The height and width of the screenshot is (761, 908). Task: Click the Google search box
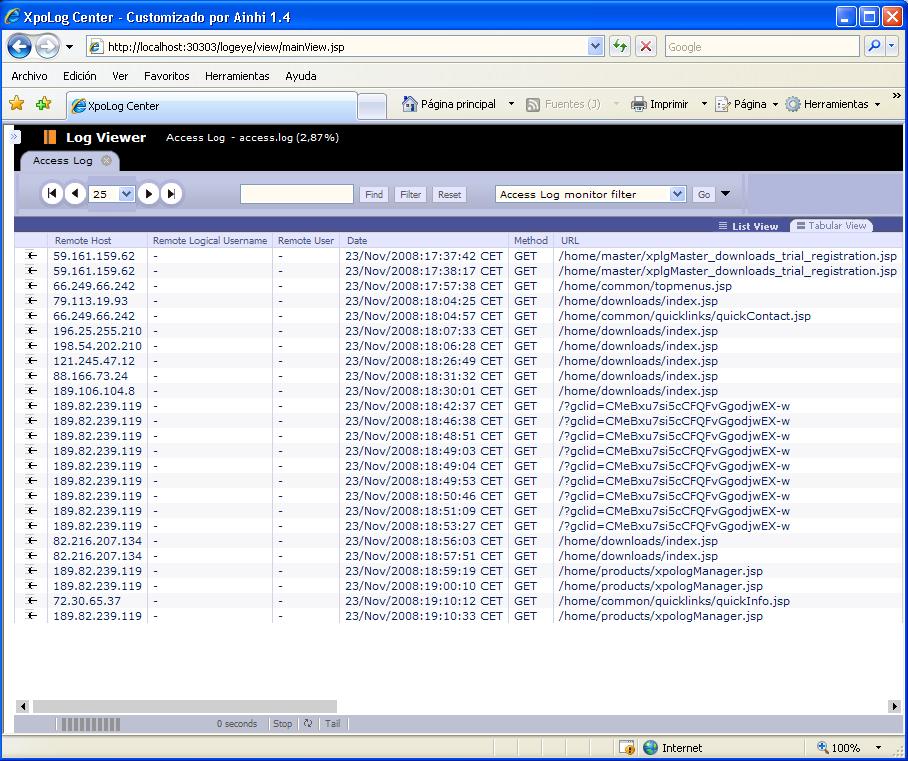[762, 47]
